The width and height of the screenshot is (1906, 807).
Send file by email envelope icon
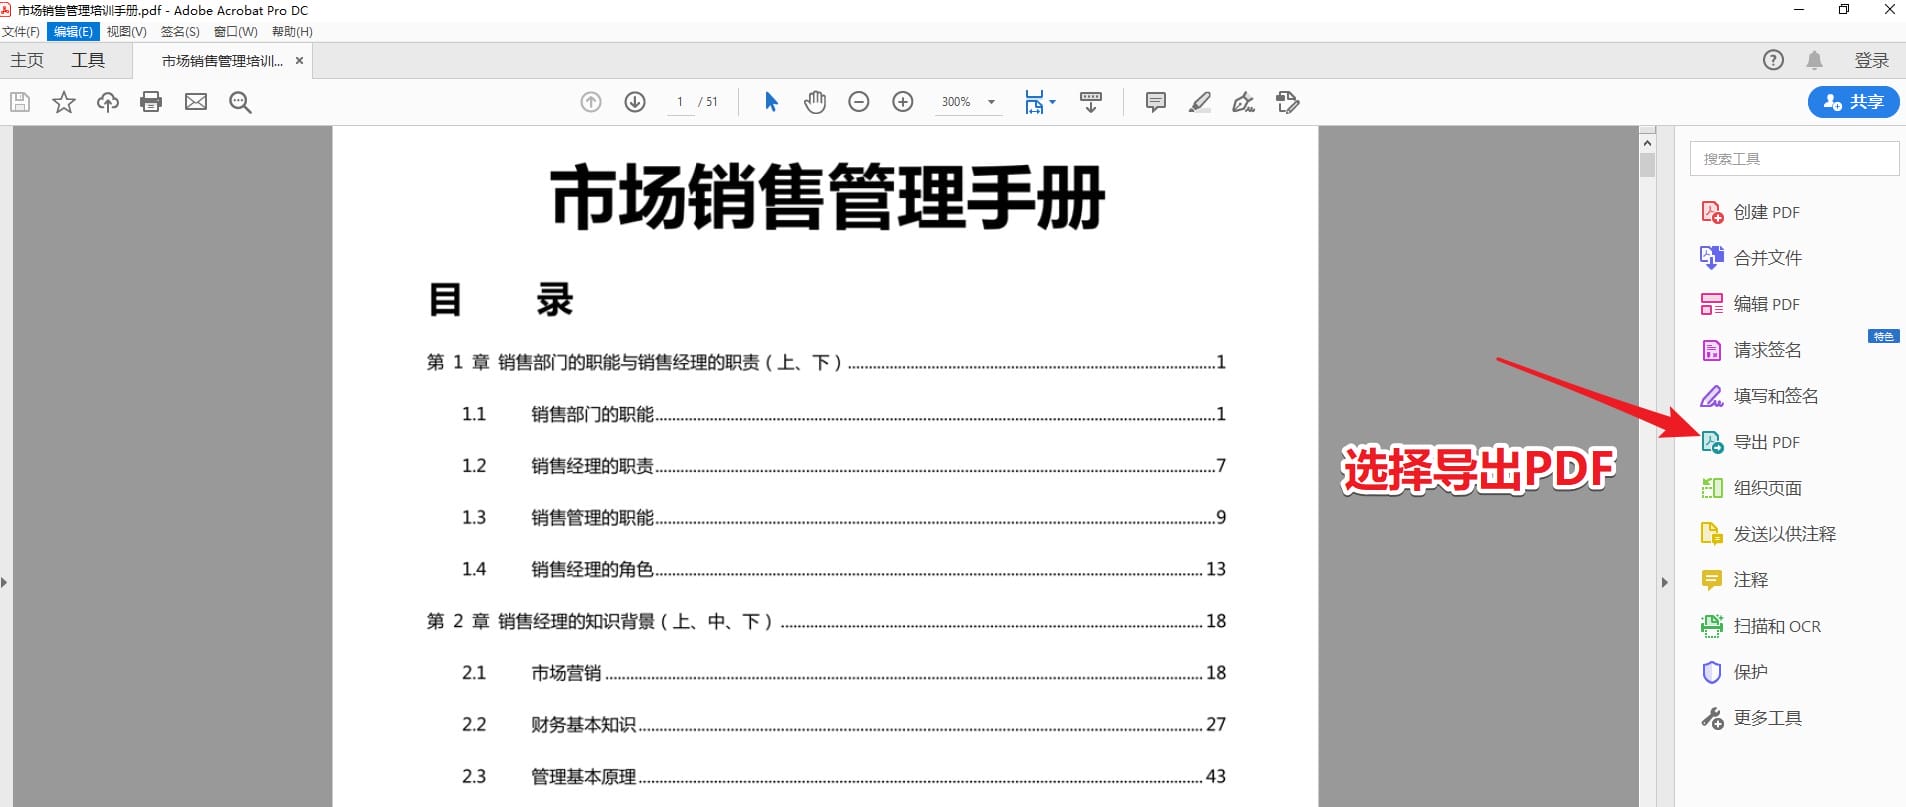pos(196,102)
